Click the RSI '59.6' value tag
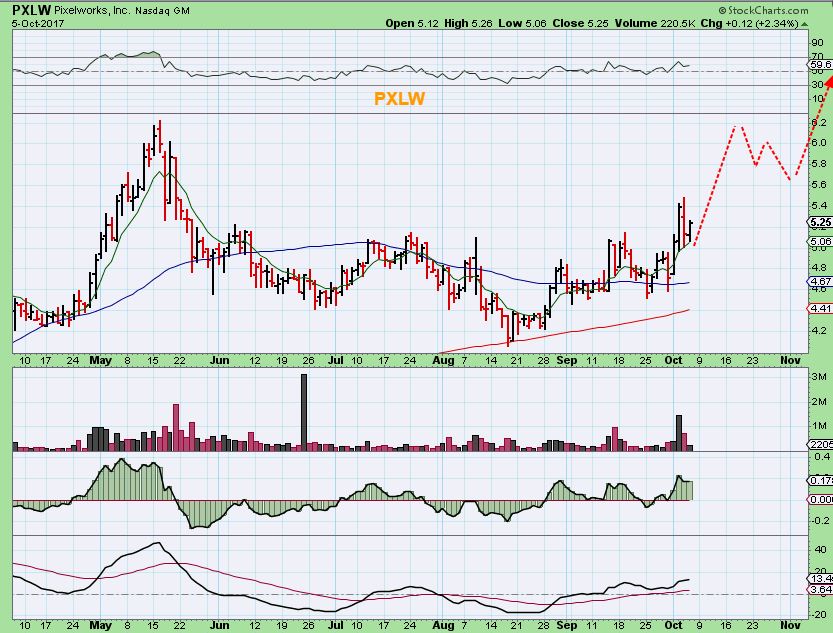This screenshot has height=633, width=833. coord(820,65)
